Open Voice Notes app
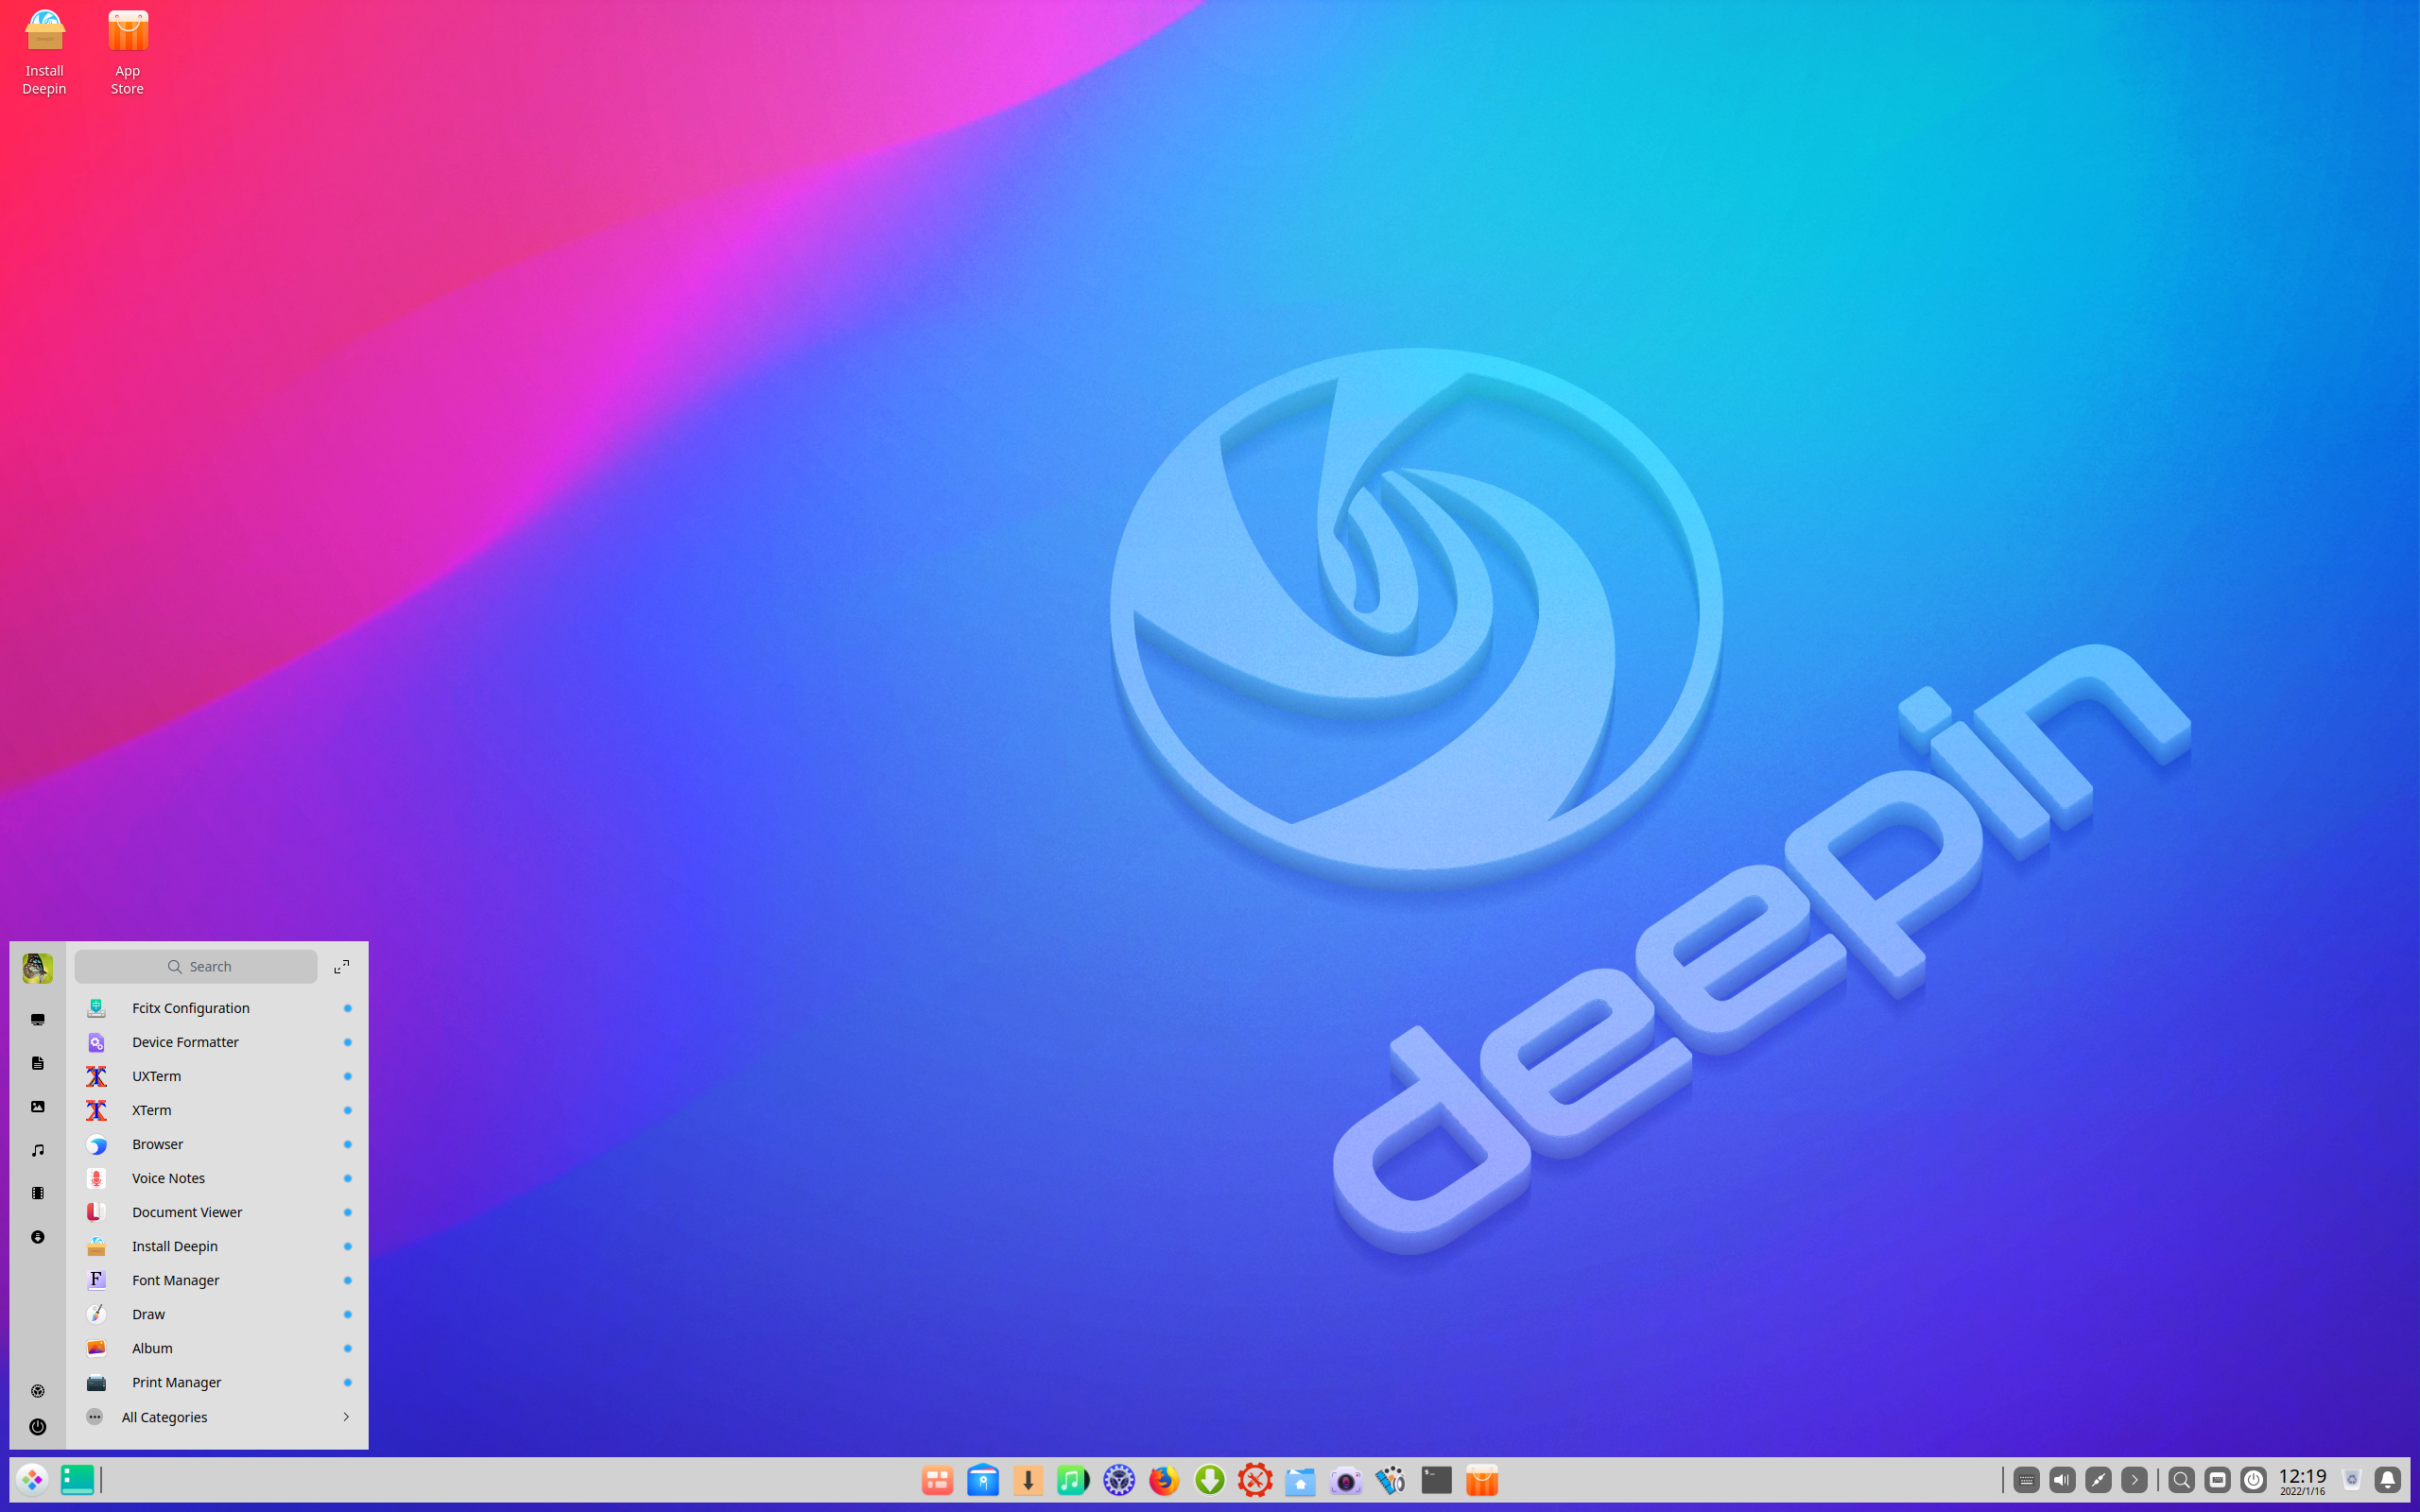Screen dimensions: 2420x1512 tap(217, 1178)
